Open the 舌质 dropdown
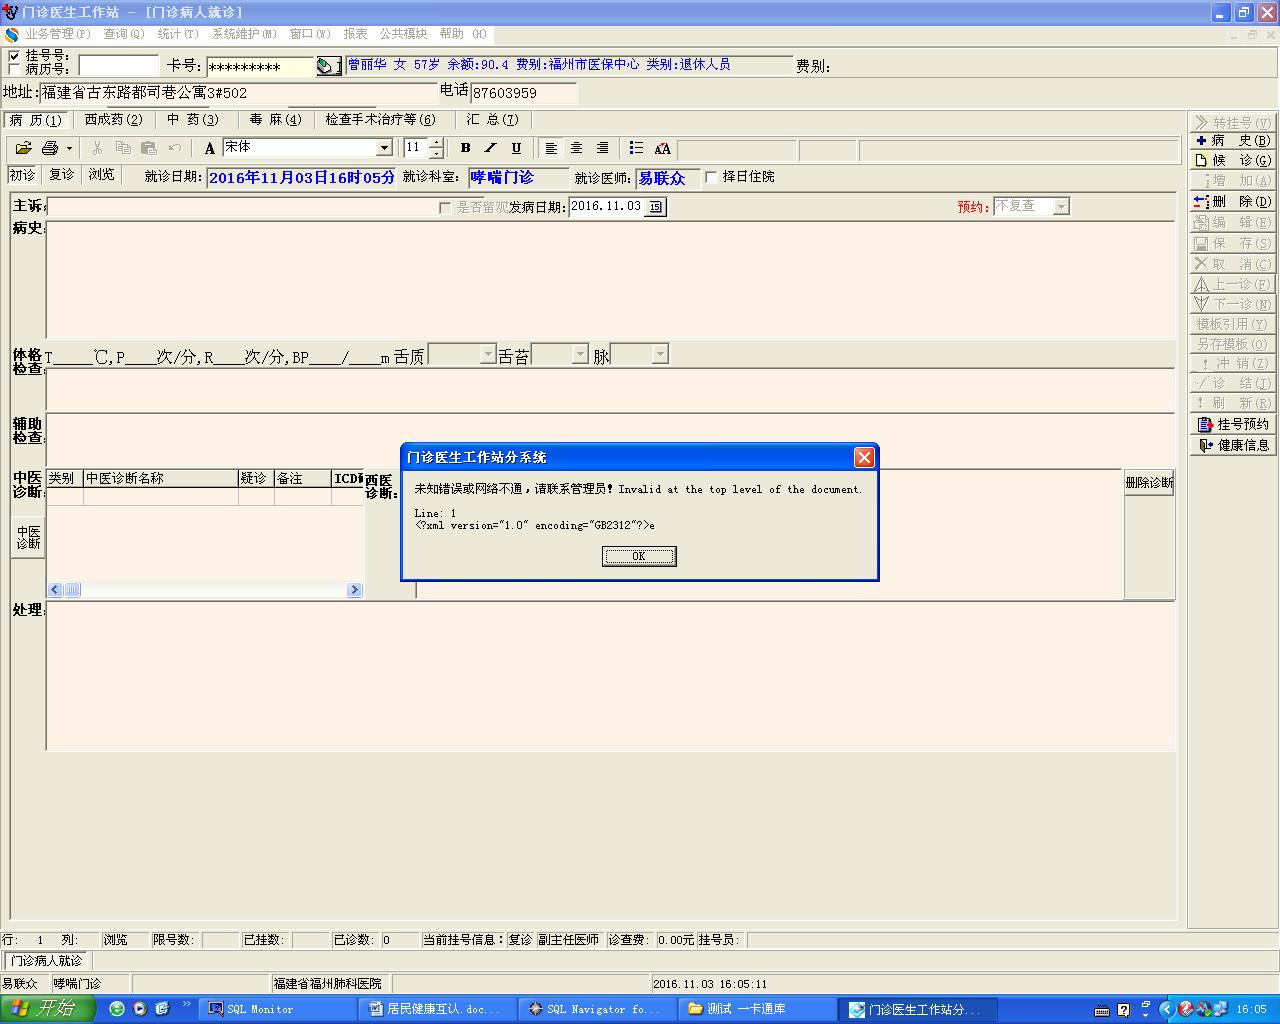The width and height of the screenshot is (1280, 1024). pyautogui.click(x=488, y=355)
